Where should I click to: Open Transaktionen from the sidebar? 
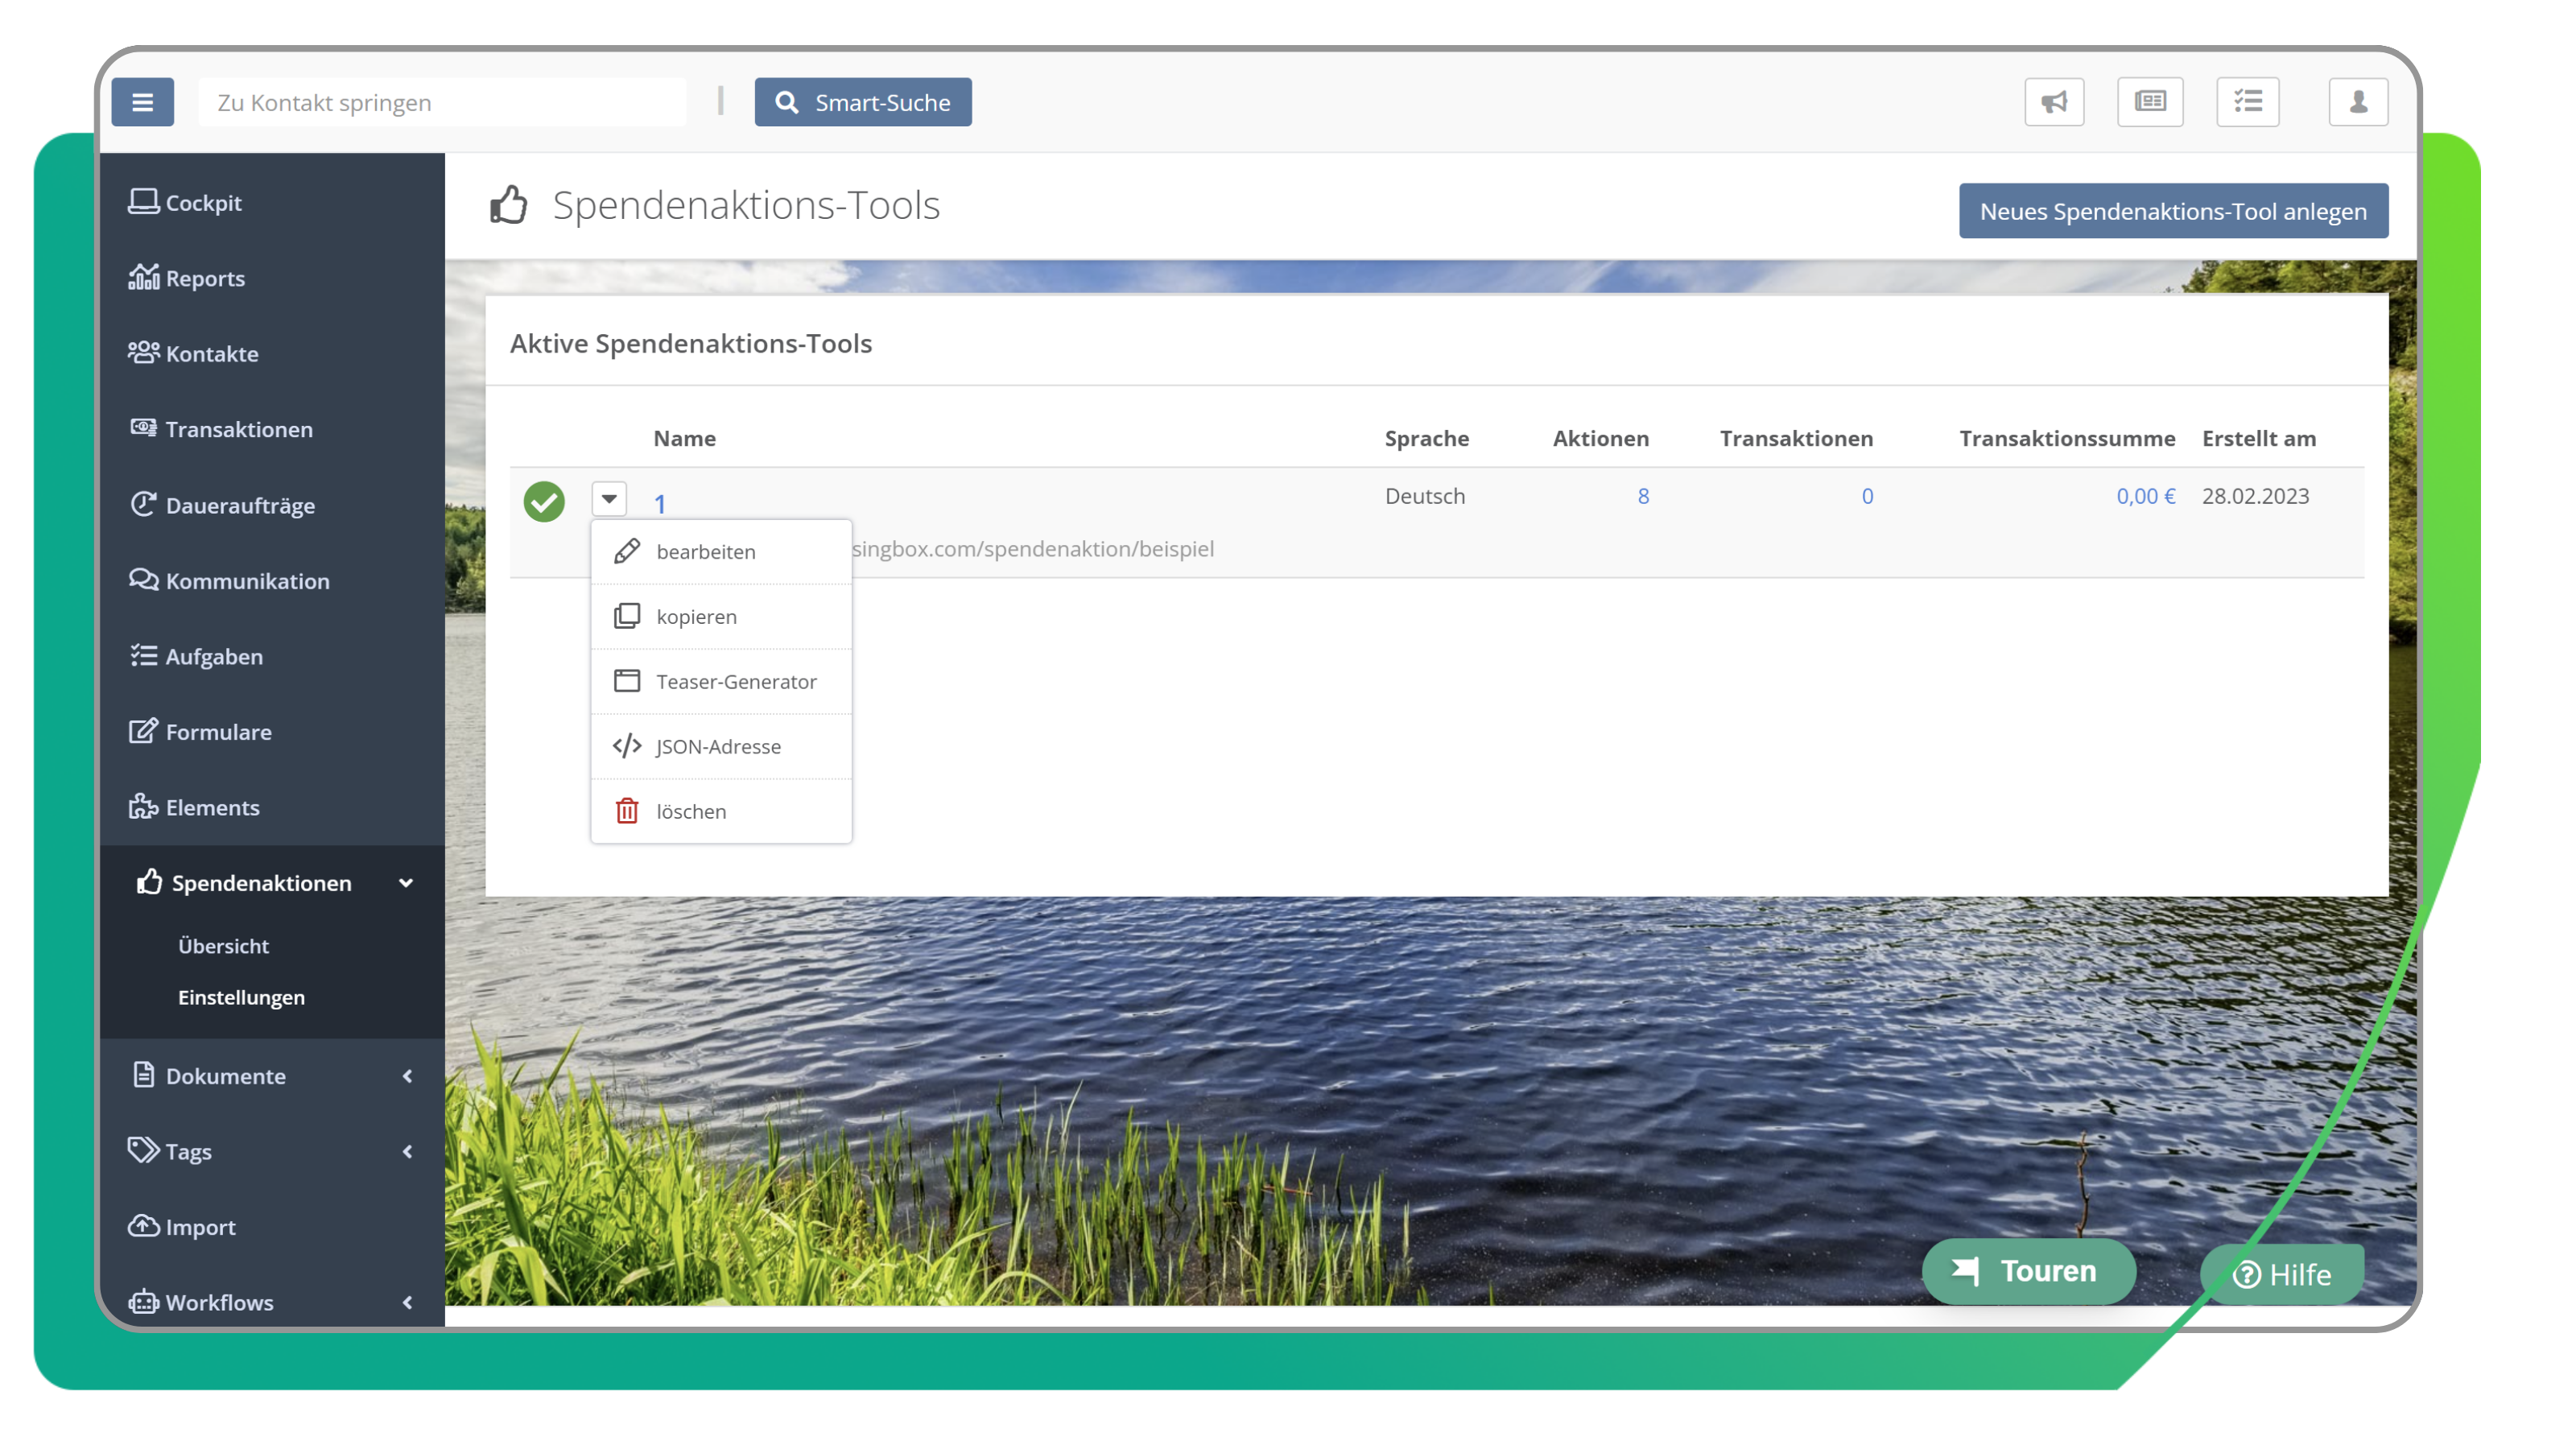tap(238, 429)
